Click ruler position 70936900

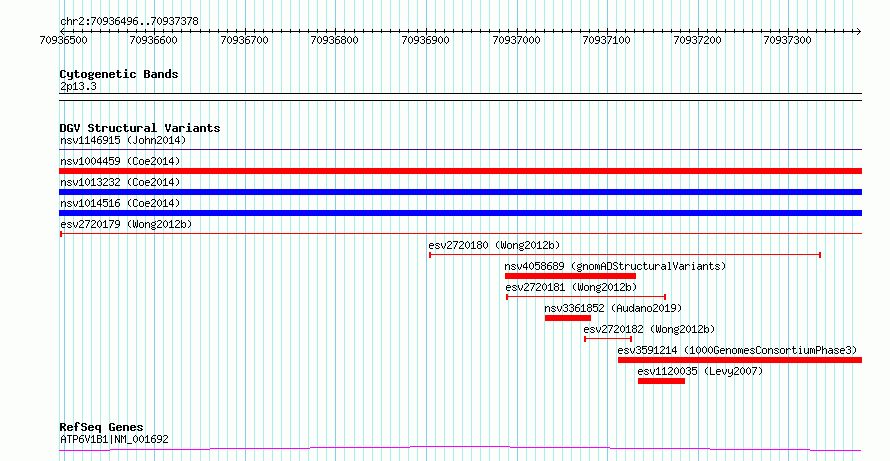click(x=426, y=40)
